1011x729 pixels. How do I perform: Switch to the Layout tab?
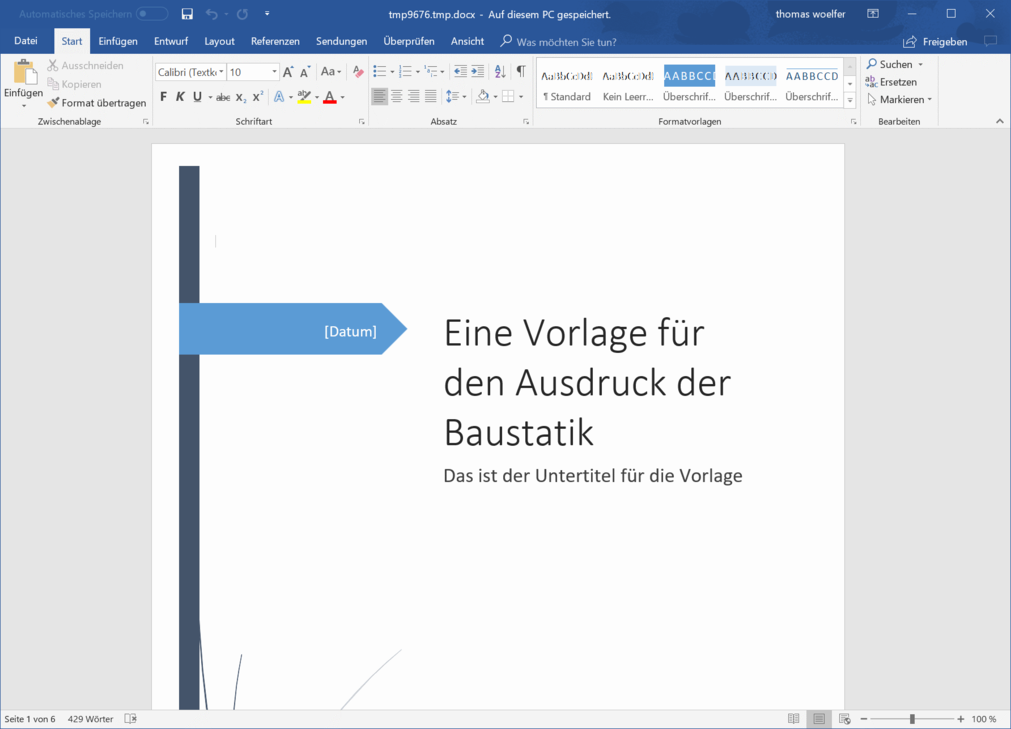point(219,41)
